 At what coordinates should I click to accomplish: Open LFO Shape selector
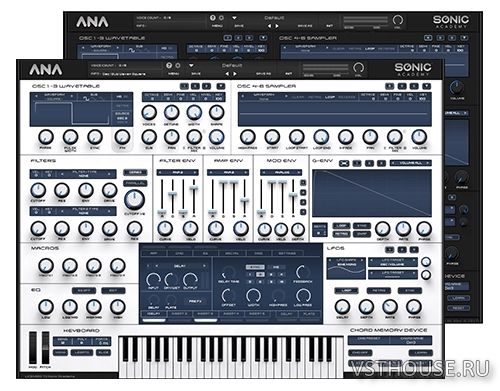pos(346,262)
